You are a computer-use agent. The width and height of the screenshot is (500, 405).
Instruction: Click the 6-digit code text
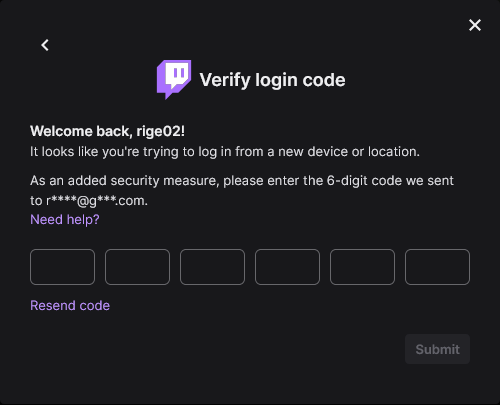click(364, 181)
